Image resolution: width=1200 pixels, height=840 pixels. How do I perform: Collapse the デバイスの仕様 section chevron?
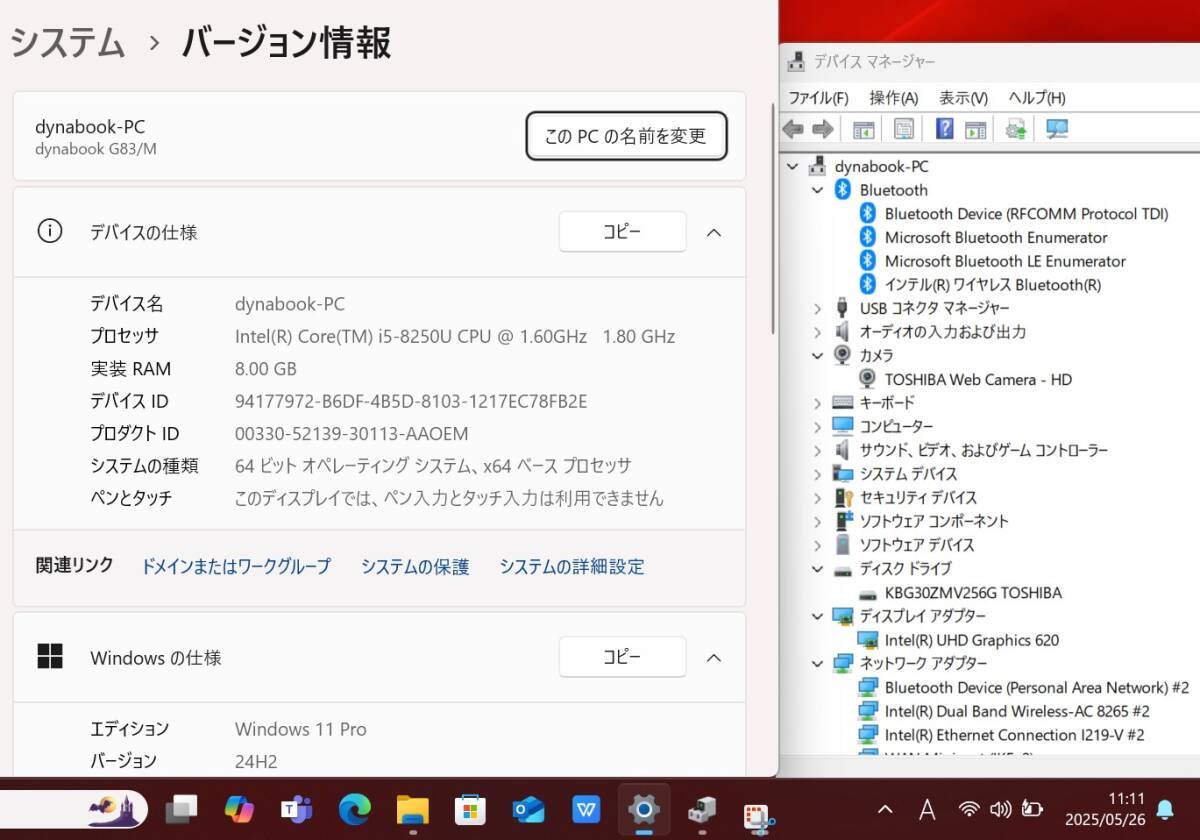pyautogui.click(x=713, y=232)
